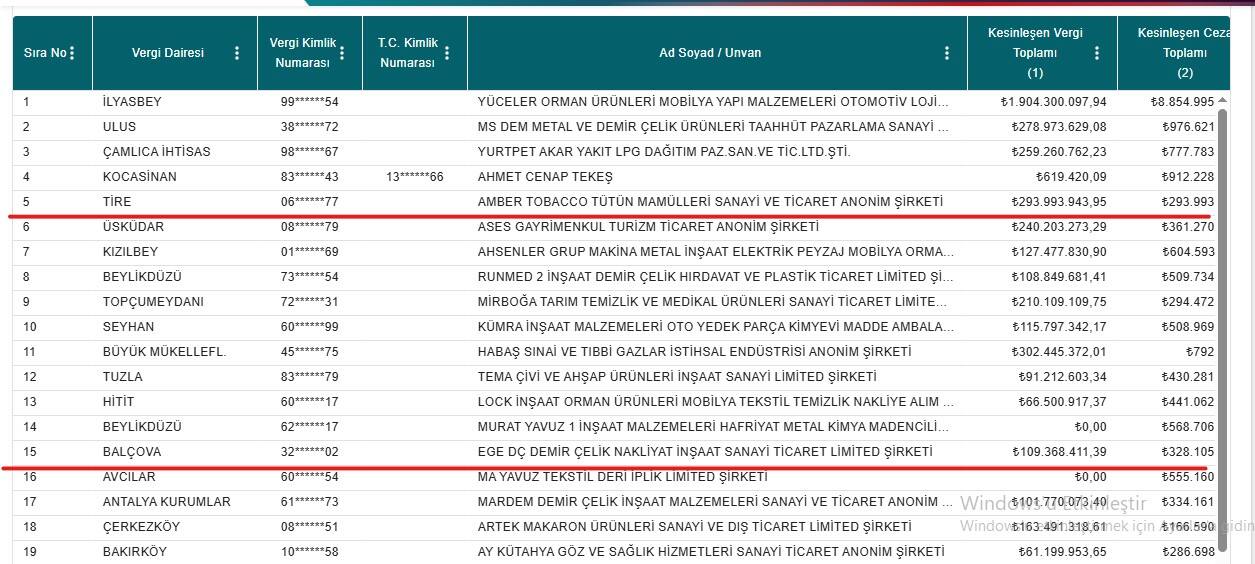Screen dimensions: 1255x564
Task: Click the T.C. number cell 13******66
Action: pyautogui.click(x=414, y=177)
